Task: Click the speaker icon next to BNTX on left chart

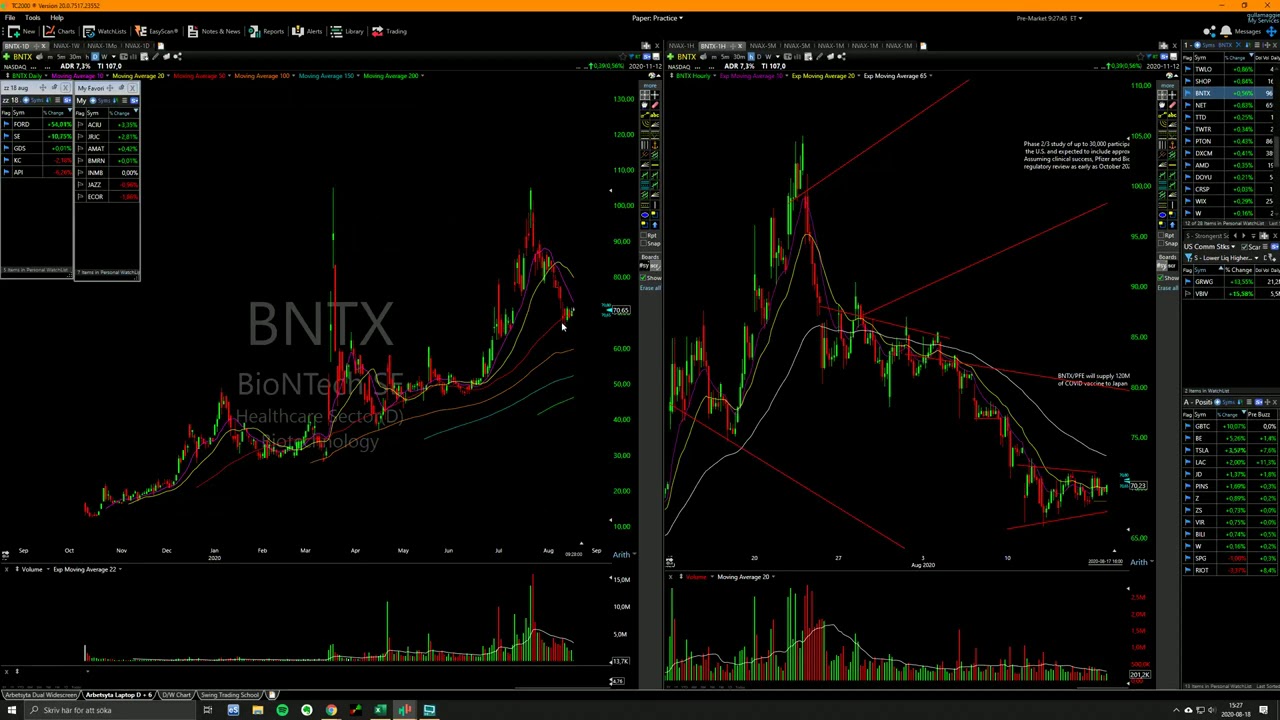Action: [x=39, y=57]
